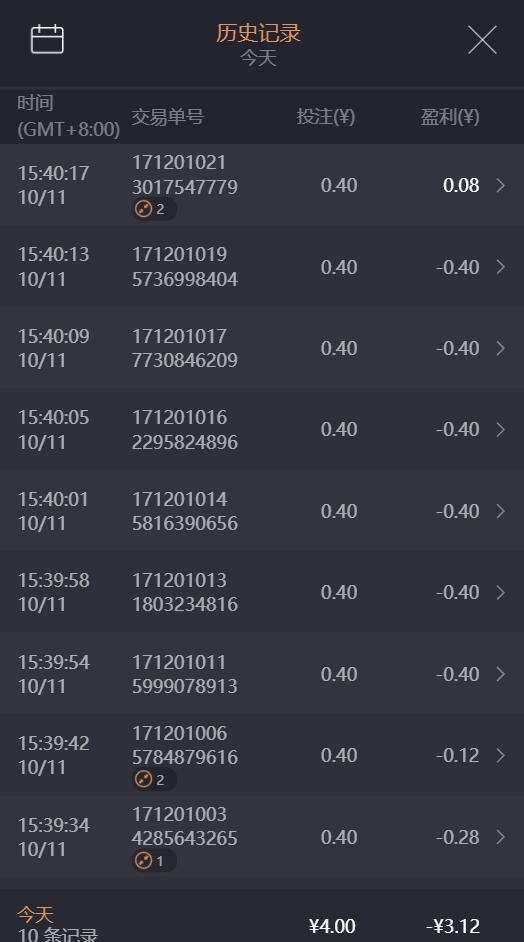524x942 pixels.
Task: Show details chevron for 15:39:42 record
Action: (x=501, y=755)
